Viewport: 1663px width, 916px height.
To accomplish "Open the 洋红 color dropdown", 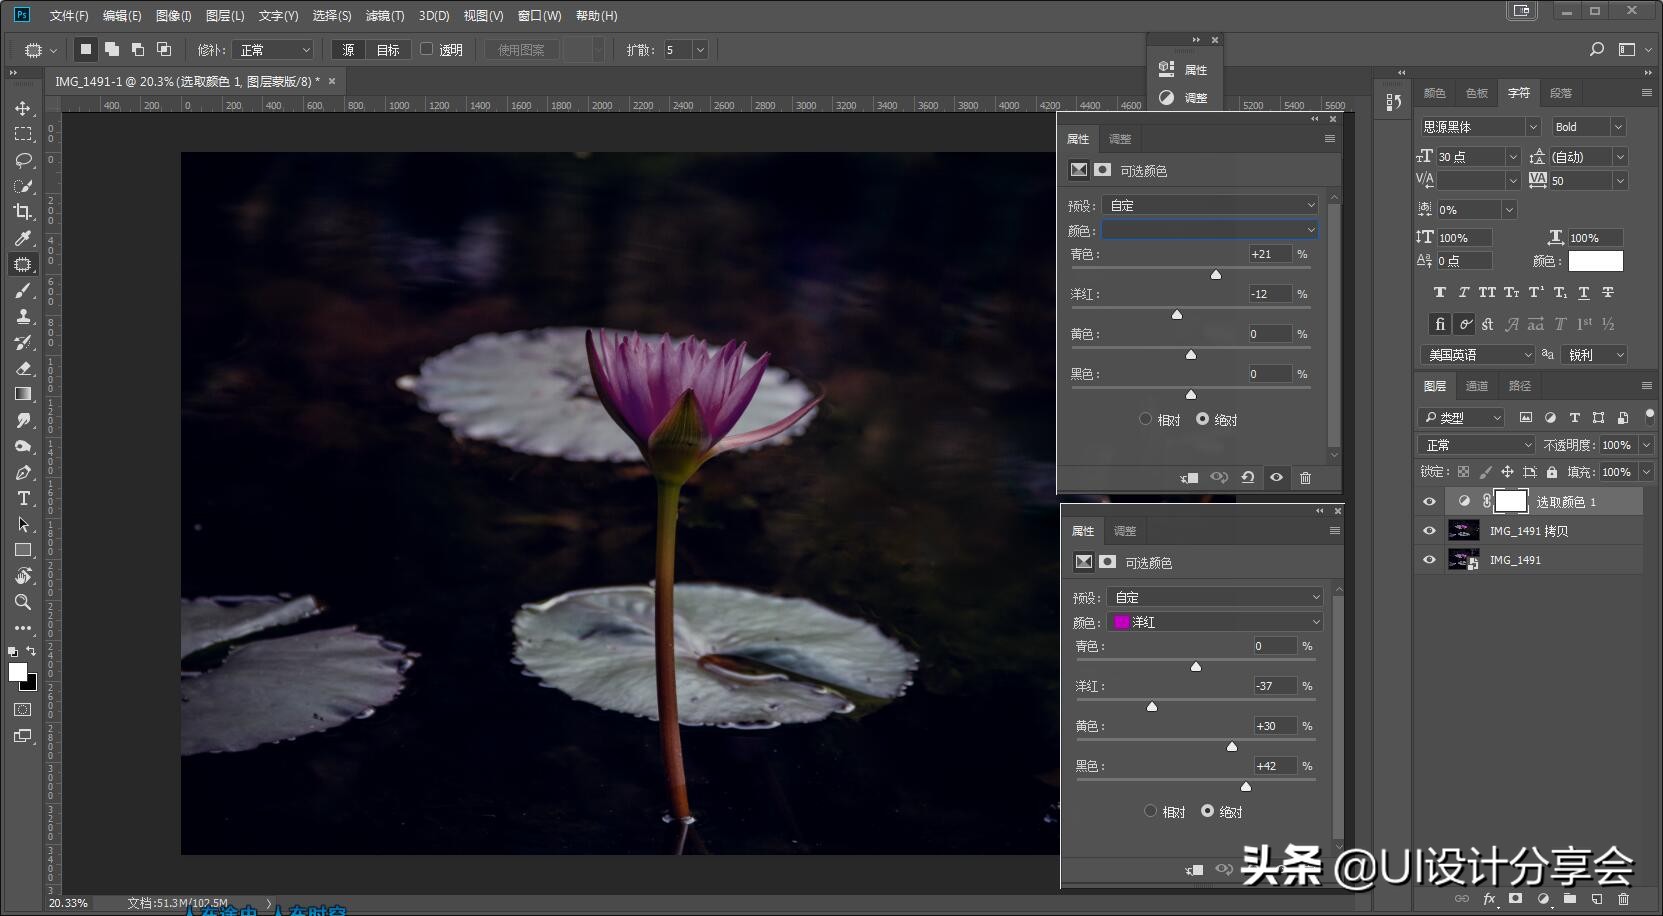I will pos(1215,622).
